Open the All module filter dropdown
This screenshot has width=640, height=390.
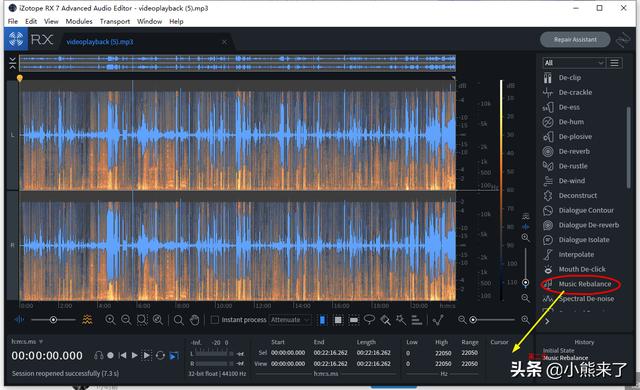[573, 63]
